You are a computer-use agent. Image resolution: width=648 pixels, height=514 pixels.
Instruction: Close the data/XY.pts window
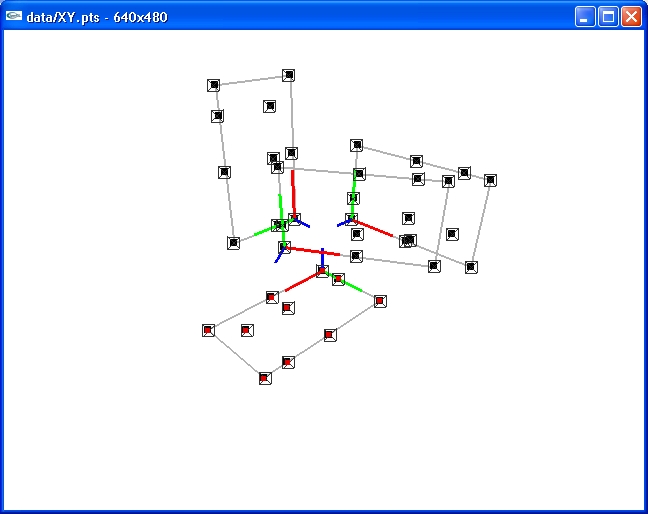click(631, 17)
